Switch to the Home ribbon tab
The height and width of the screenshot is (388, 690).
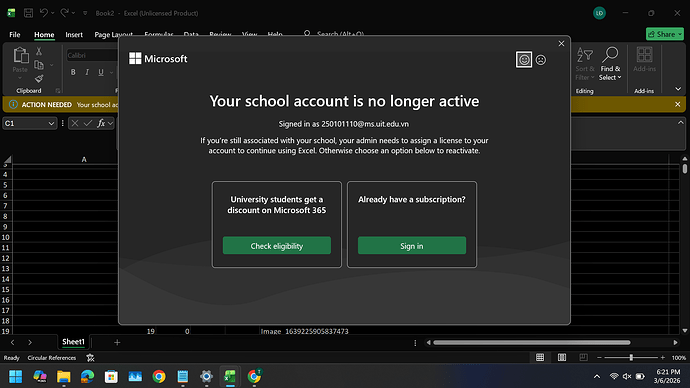[44, 34]
